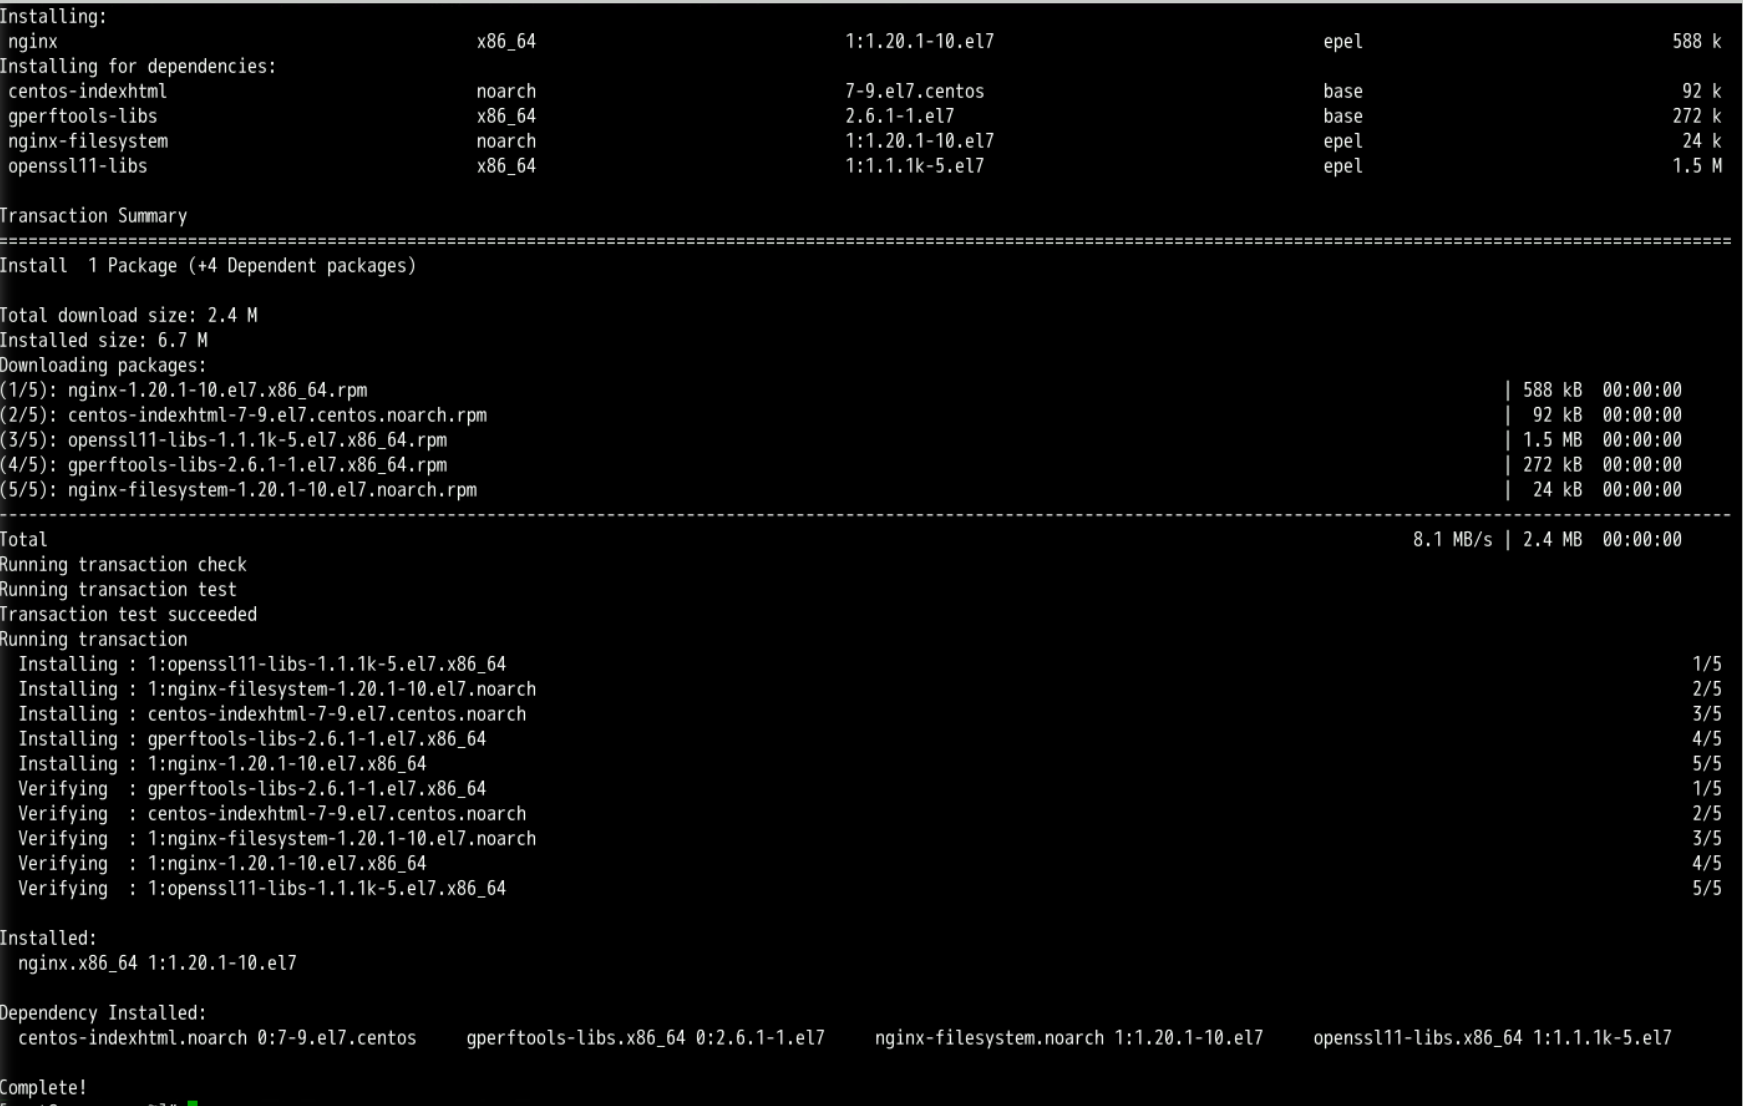Click the 'Downloading packages:' line
The image size is (1743, 1106).
(x=103, y=366)
